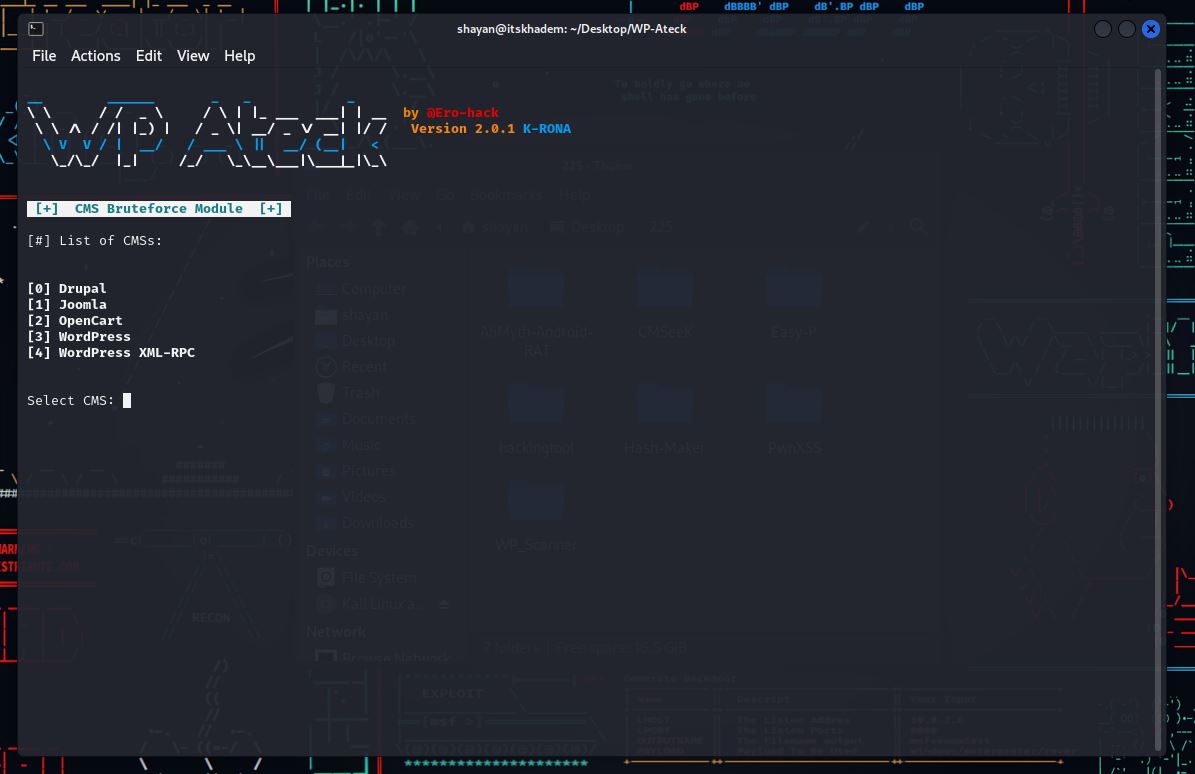Minimize the terminal window

pyautogui.click(x=1103, y=29)
